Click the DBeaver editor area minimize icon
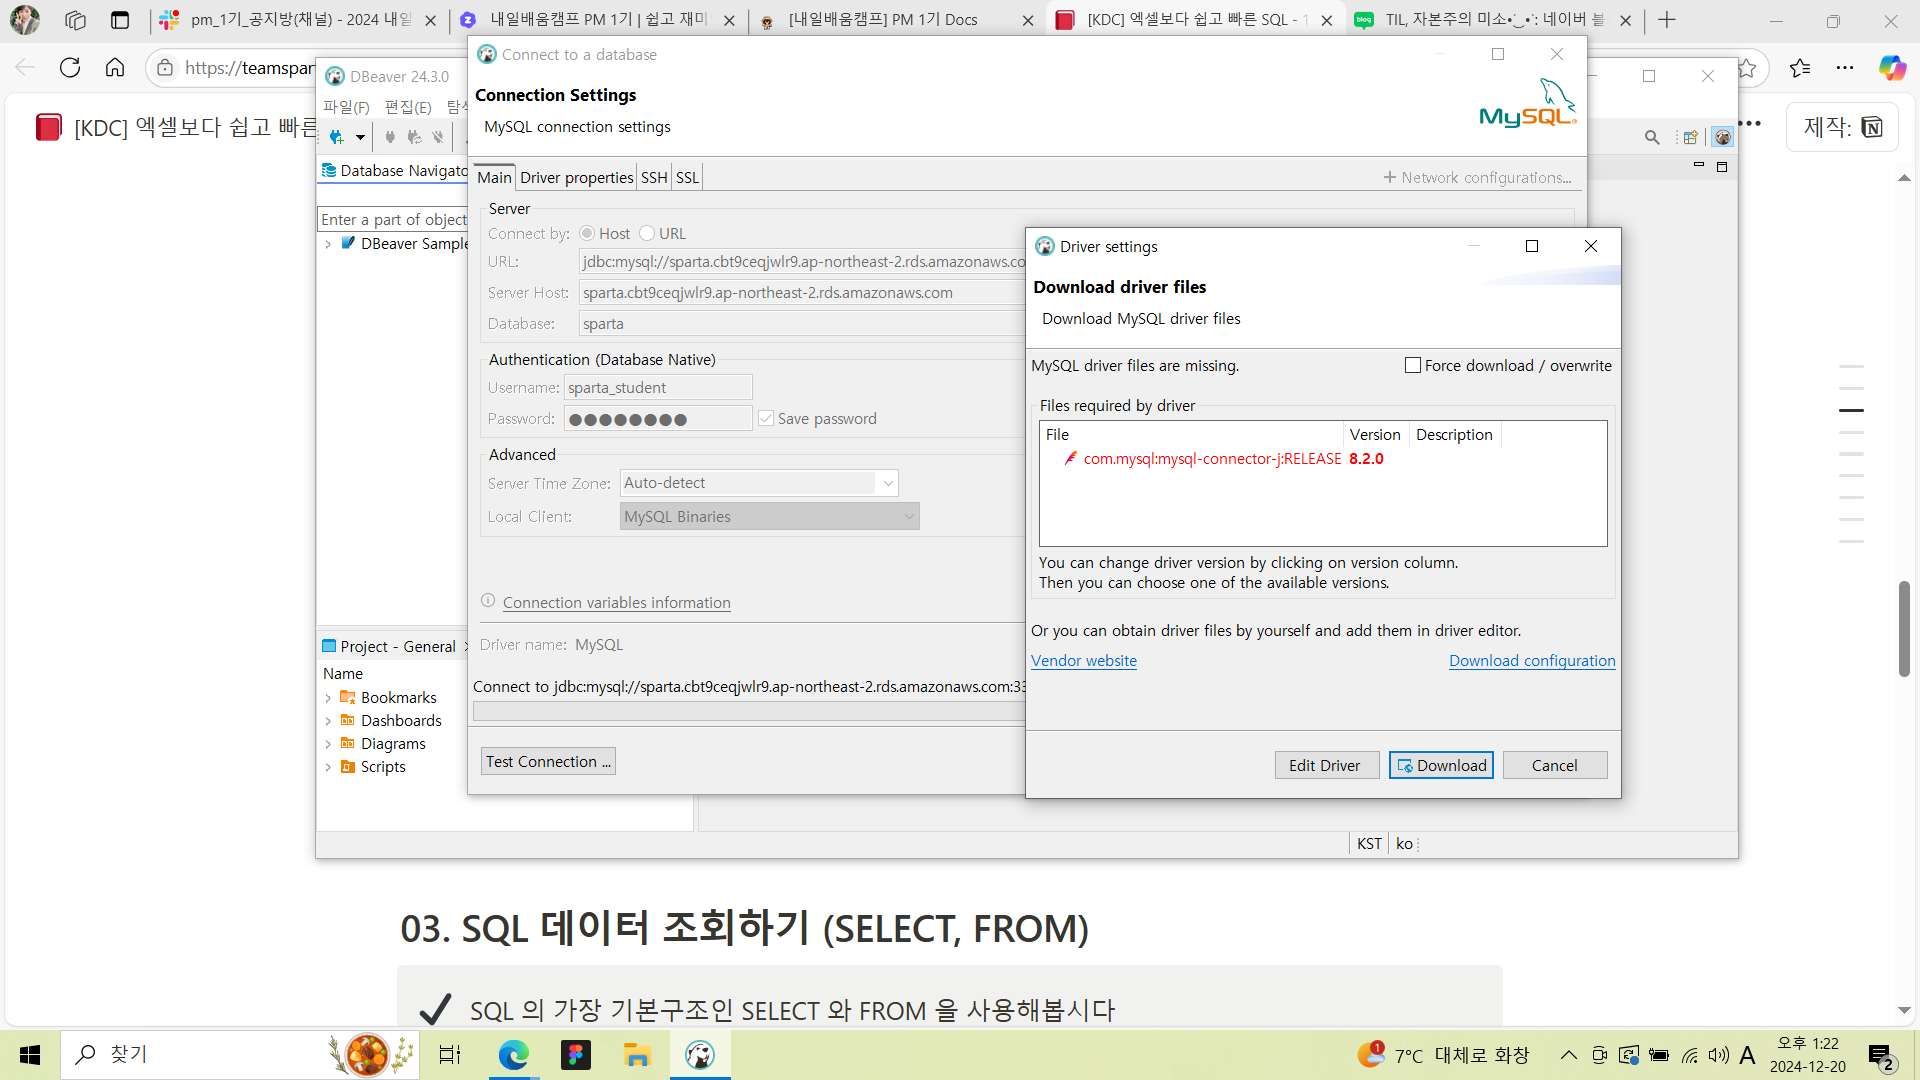This screenshot has height=1080, width=1920. tap(1698, 166)
